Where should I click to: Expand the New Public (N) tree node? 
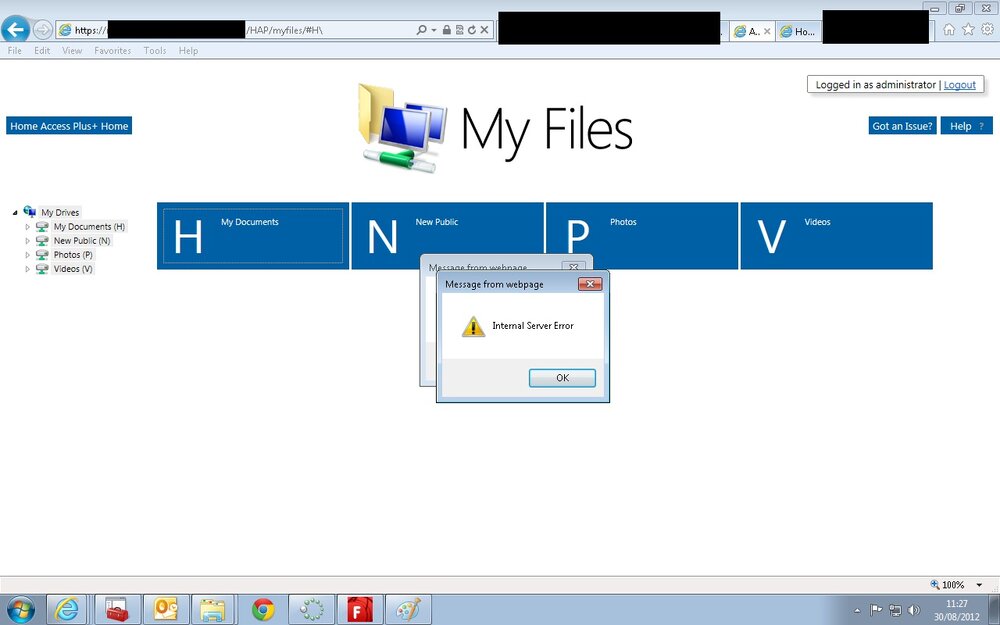click(27, 240)
